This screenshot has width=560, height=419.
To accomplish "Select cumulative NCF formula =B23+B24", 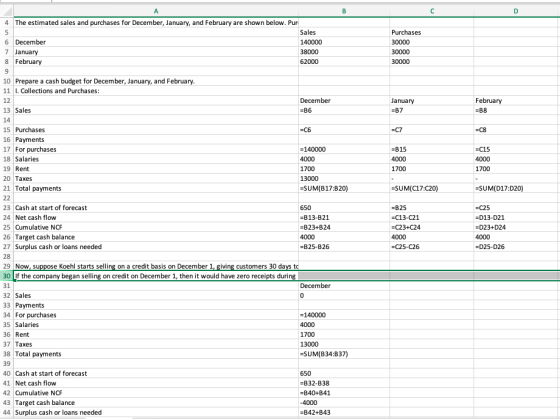I will click(344, 227).
